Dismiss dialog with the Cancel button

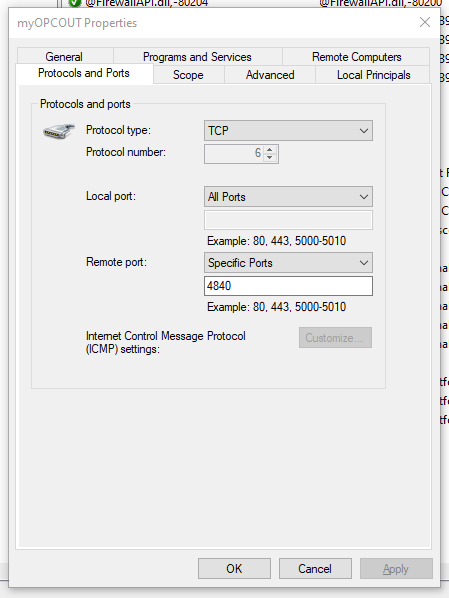[315, 569]
